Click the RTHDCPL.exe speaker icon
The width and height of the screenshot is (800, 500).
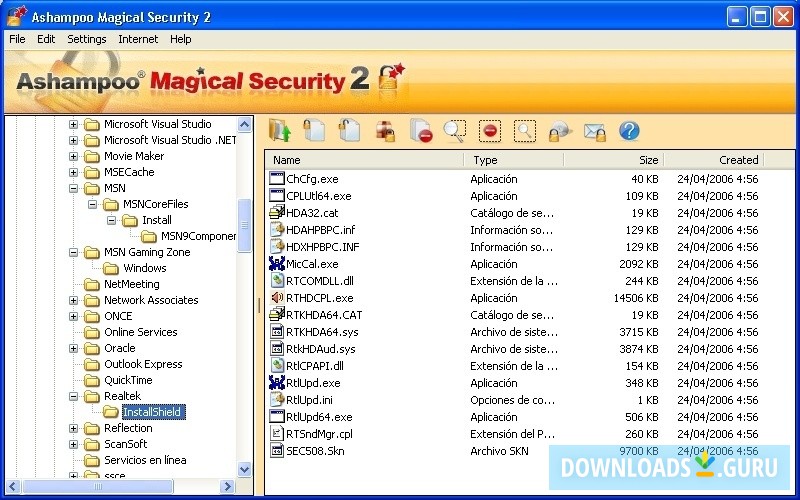277,297
